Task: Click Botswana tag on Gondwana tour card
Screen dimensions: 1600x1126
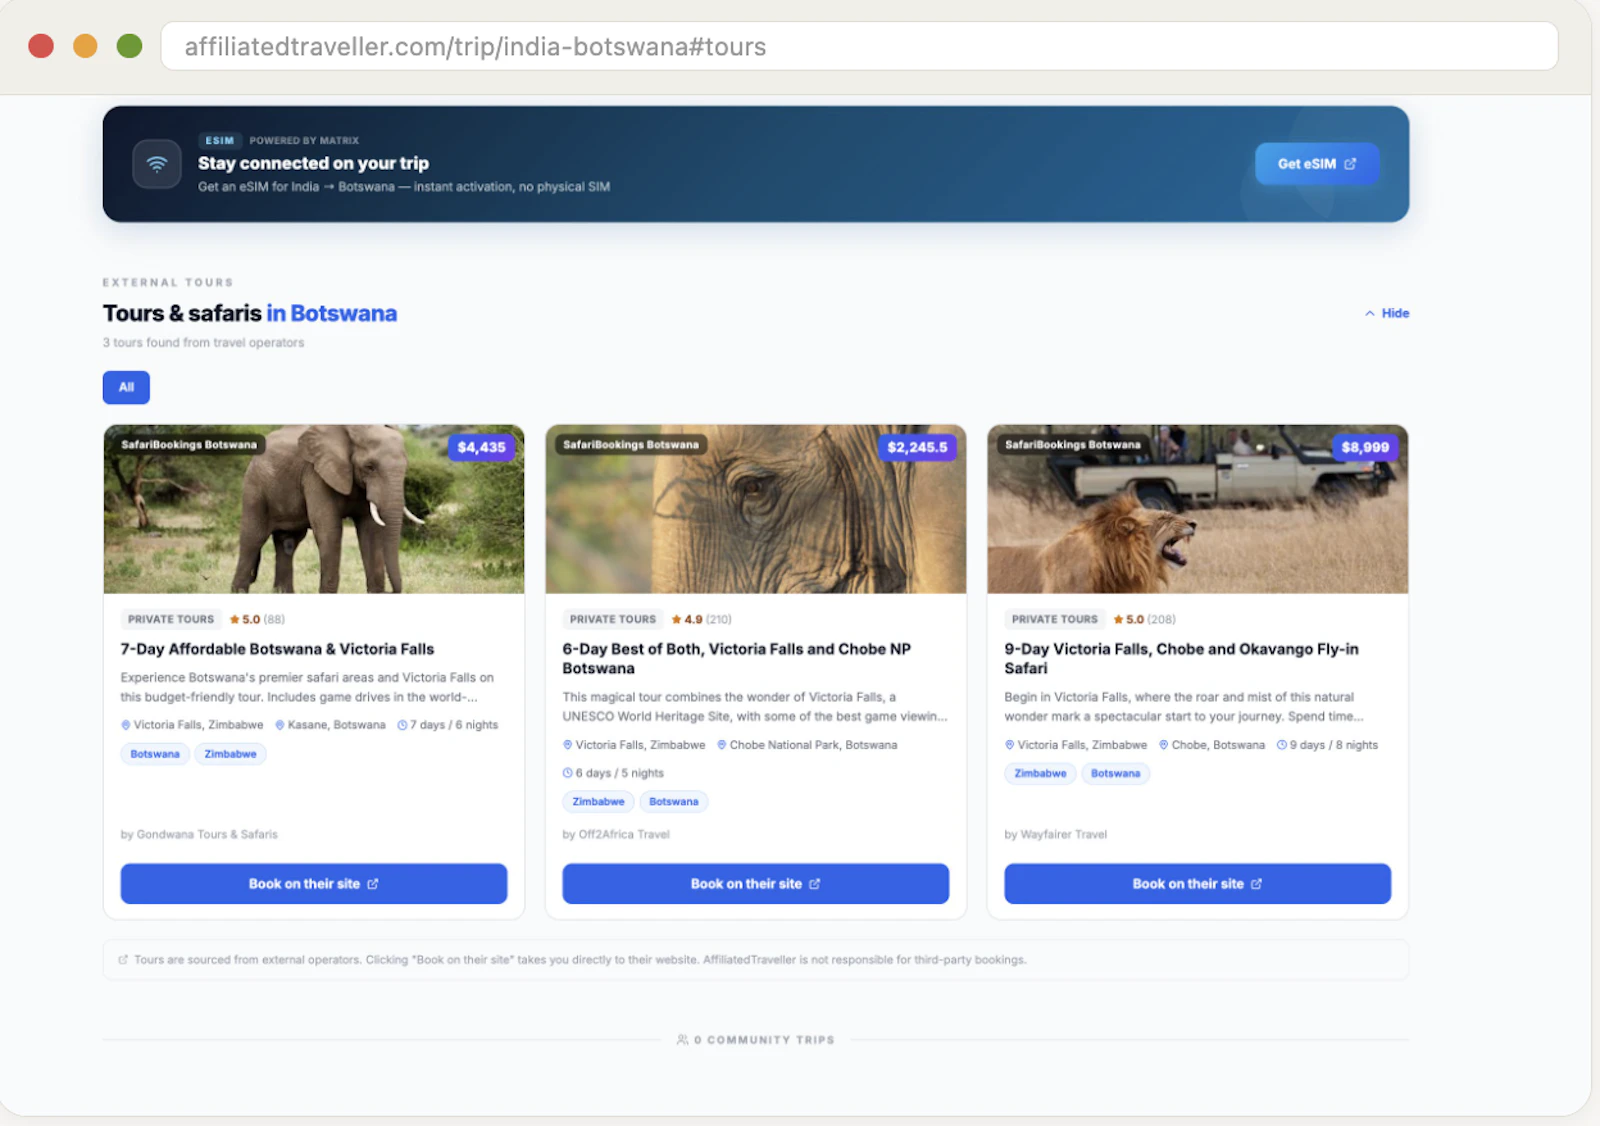Action: [155, 754]
